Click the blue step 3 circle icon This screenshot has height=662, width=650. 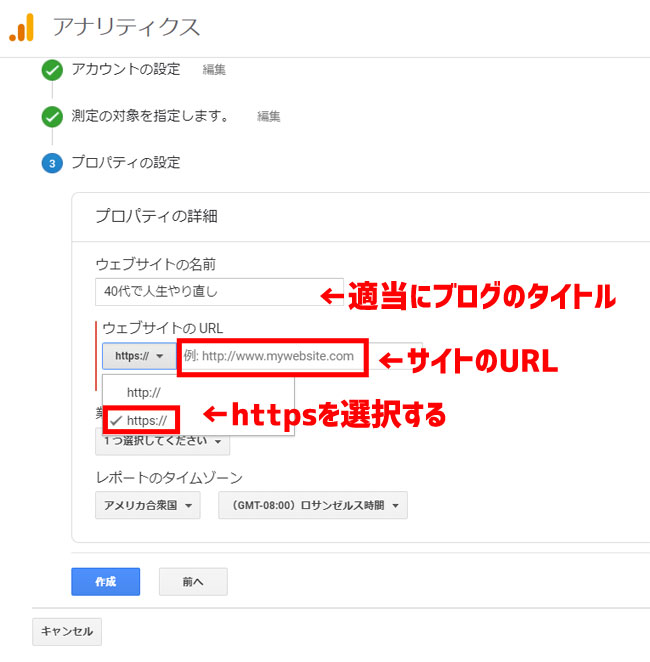point(52,163)
